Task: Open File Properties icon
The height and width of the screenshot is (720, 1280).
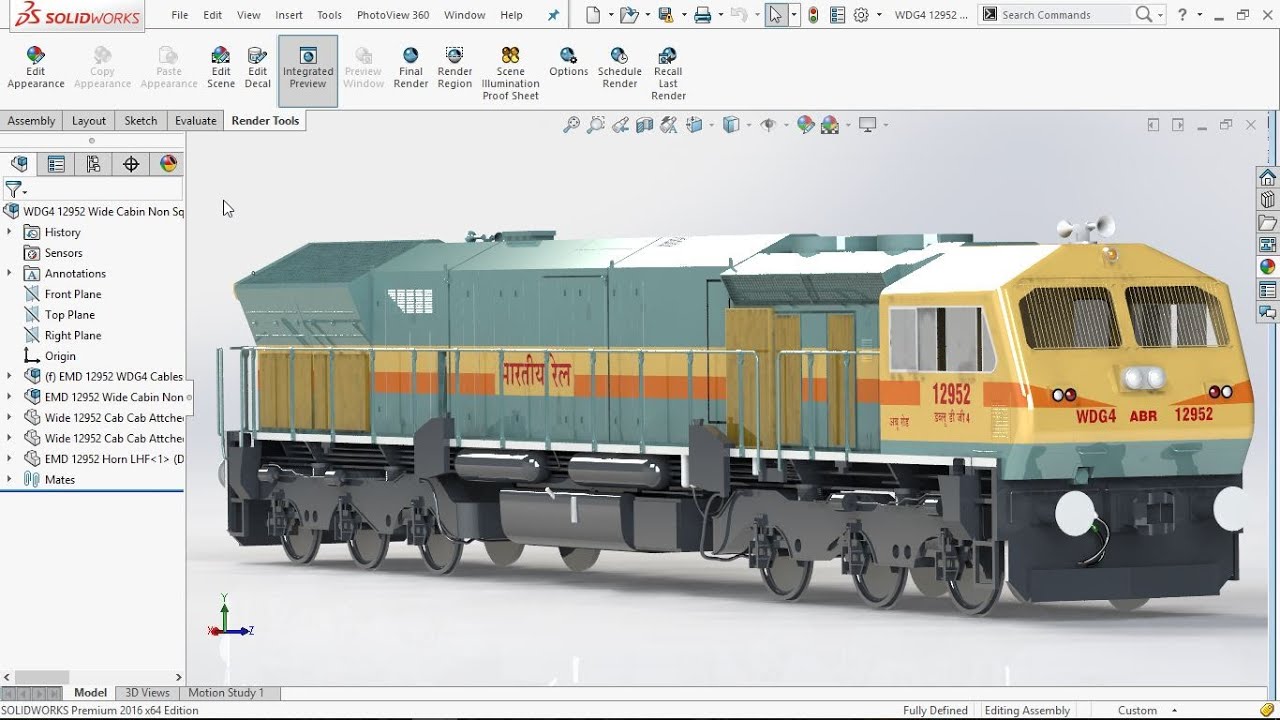Action: click(x=837, y=15)
